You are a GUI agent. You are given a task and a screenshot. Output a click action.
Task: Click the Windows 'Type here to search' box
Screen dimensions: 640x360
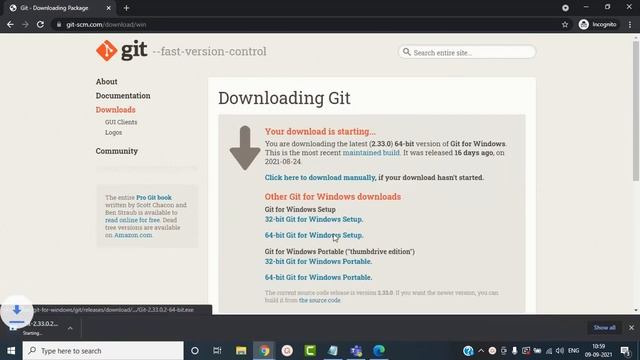[103, 351]
